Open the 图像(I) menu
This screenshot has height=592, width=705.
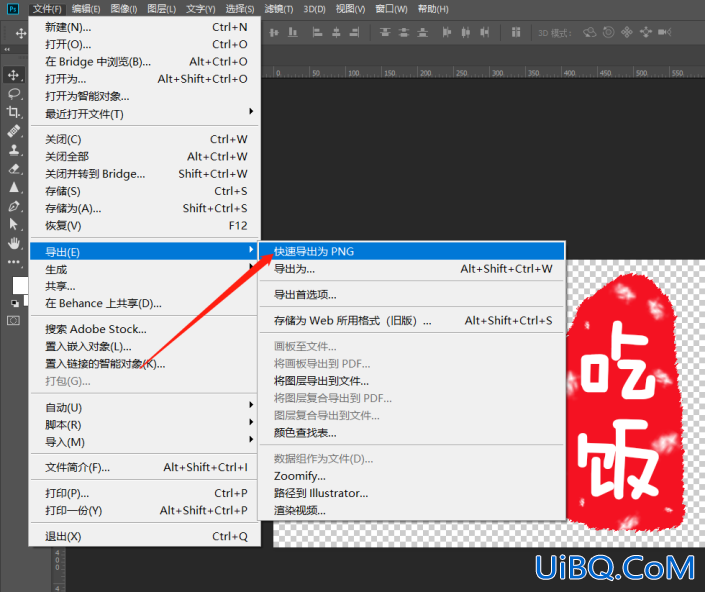pyautogui.click(x=124, y=9)
